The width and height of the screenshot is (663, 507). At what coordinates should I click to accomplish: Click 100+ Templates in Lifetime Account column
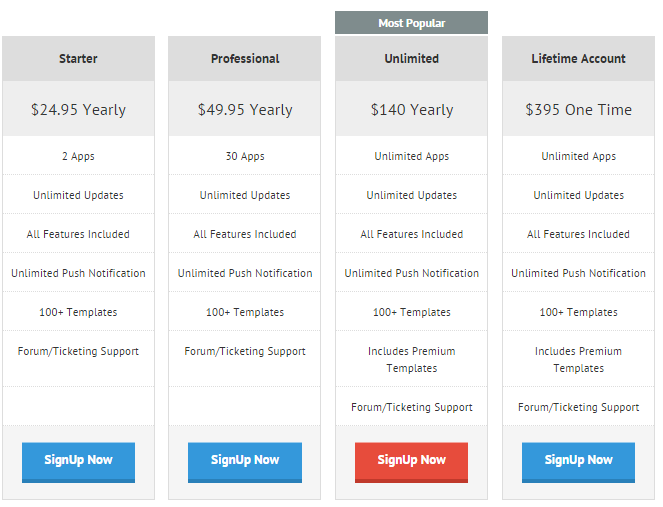578,313
